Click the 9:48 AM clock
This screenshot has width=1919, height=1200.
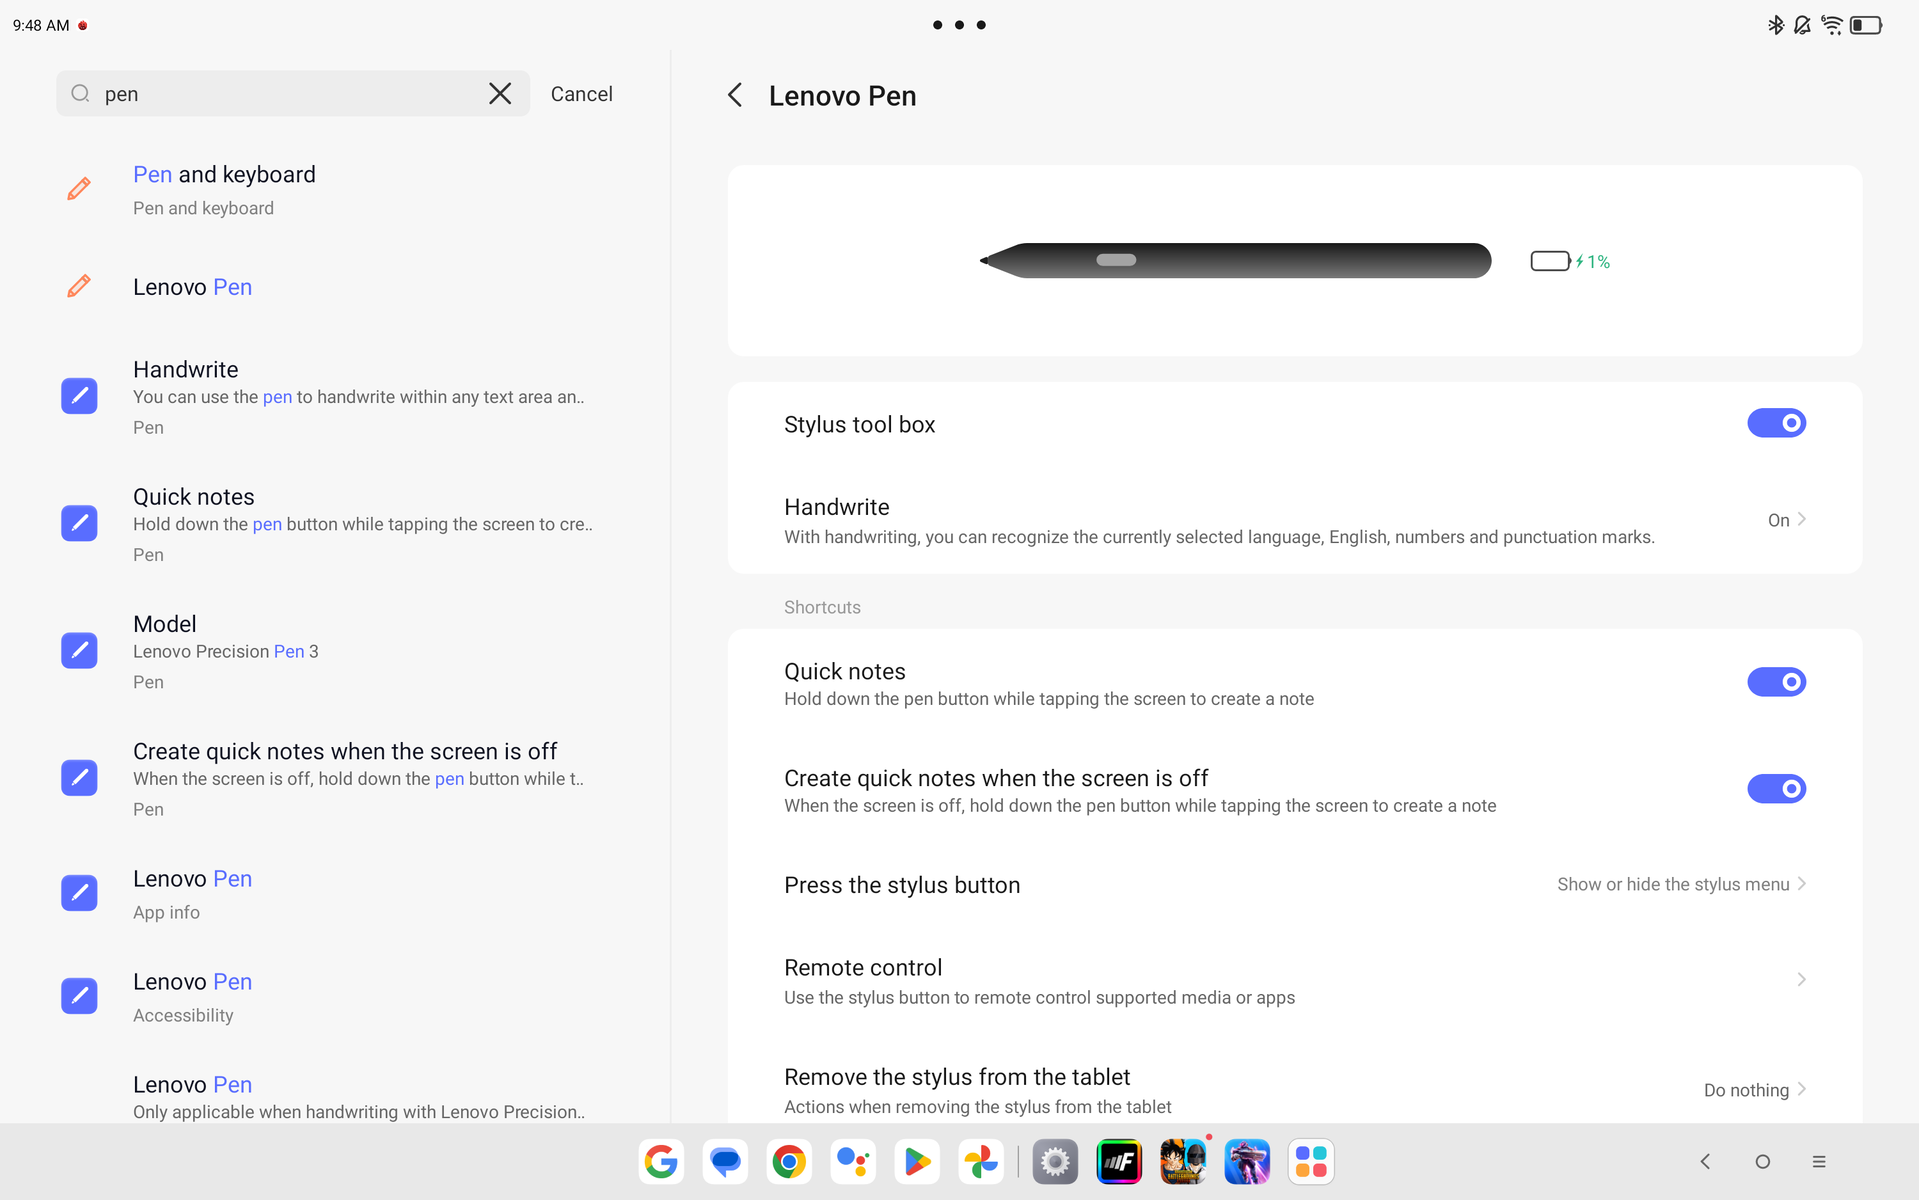click(41, 25)
